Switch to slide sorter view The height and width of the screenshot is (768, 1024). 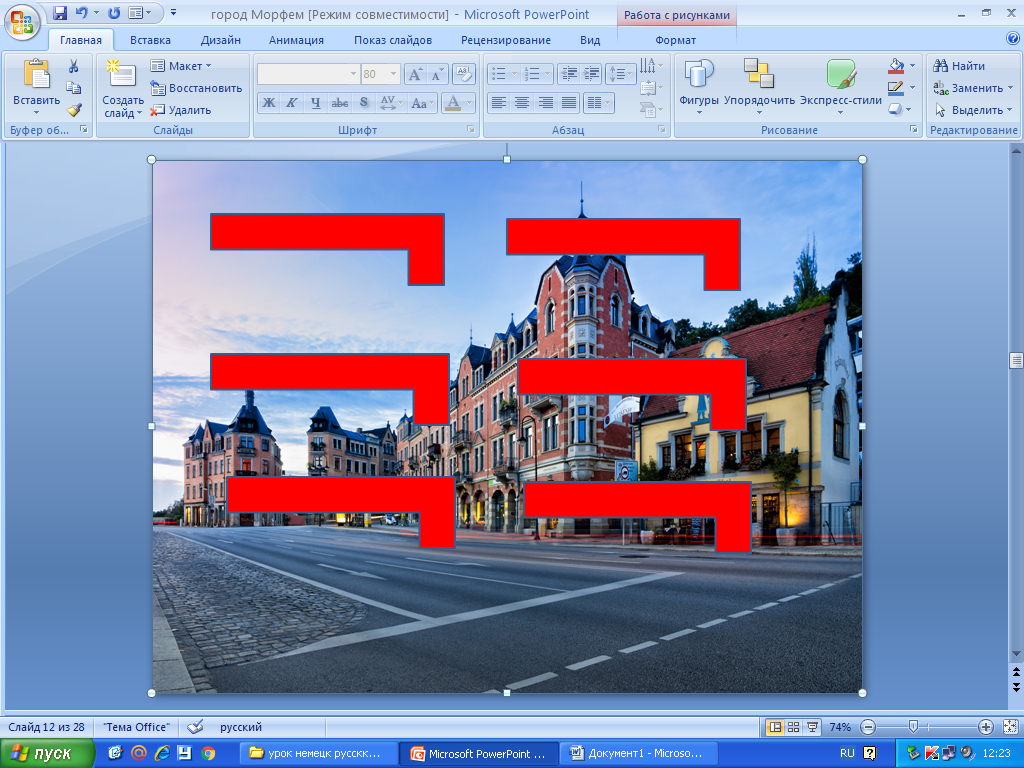click(793, 727)
